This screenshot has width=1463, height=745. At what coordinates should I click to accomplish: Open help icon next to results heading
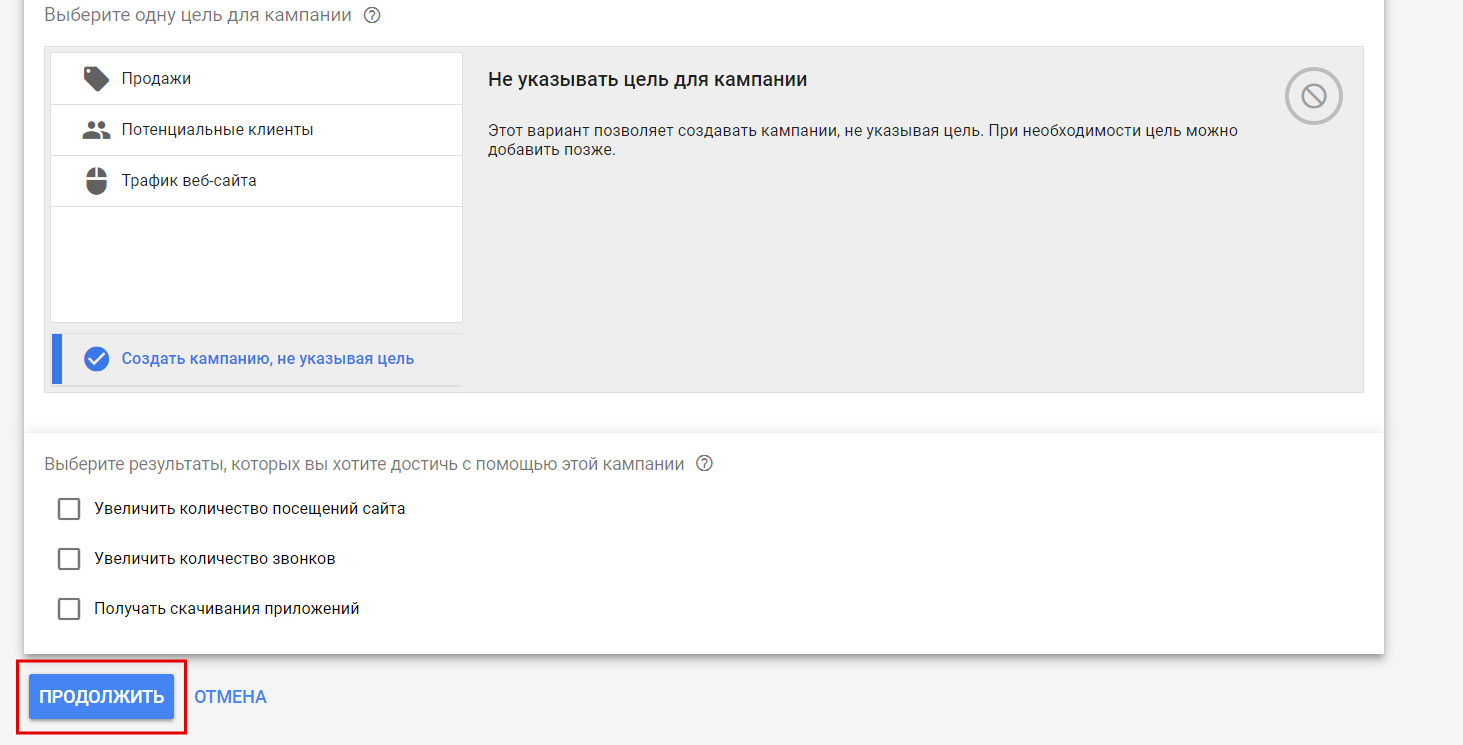click(x=704, y=464)
